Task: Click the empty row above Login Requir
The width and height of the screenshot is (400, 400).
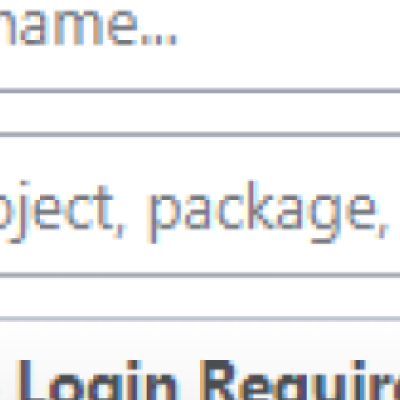Action: [x=200, y=297]
